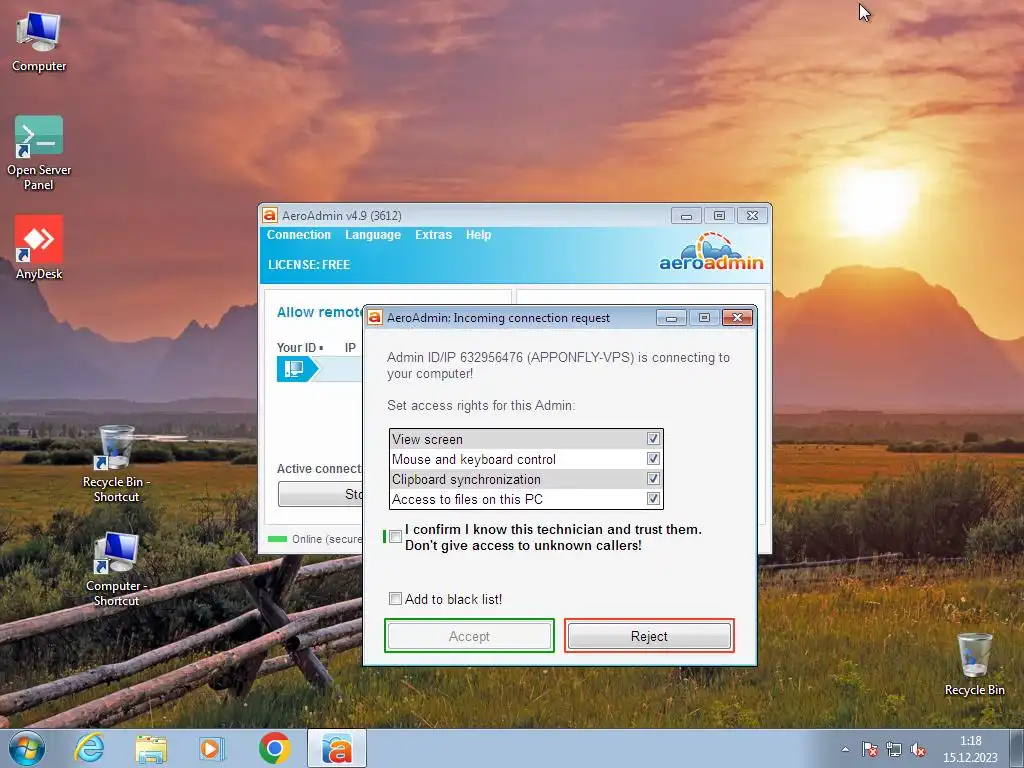Screen dimensions: 1024x768
Task: Uncheck Access to files on this PC
Action: click(652, 499)
